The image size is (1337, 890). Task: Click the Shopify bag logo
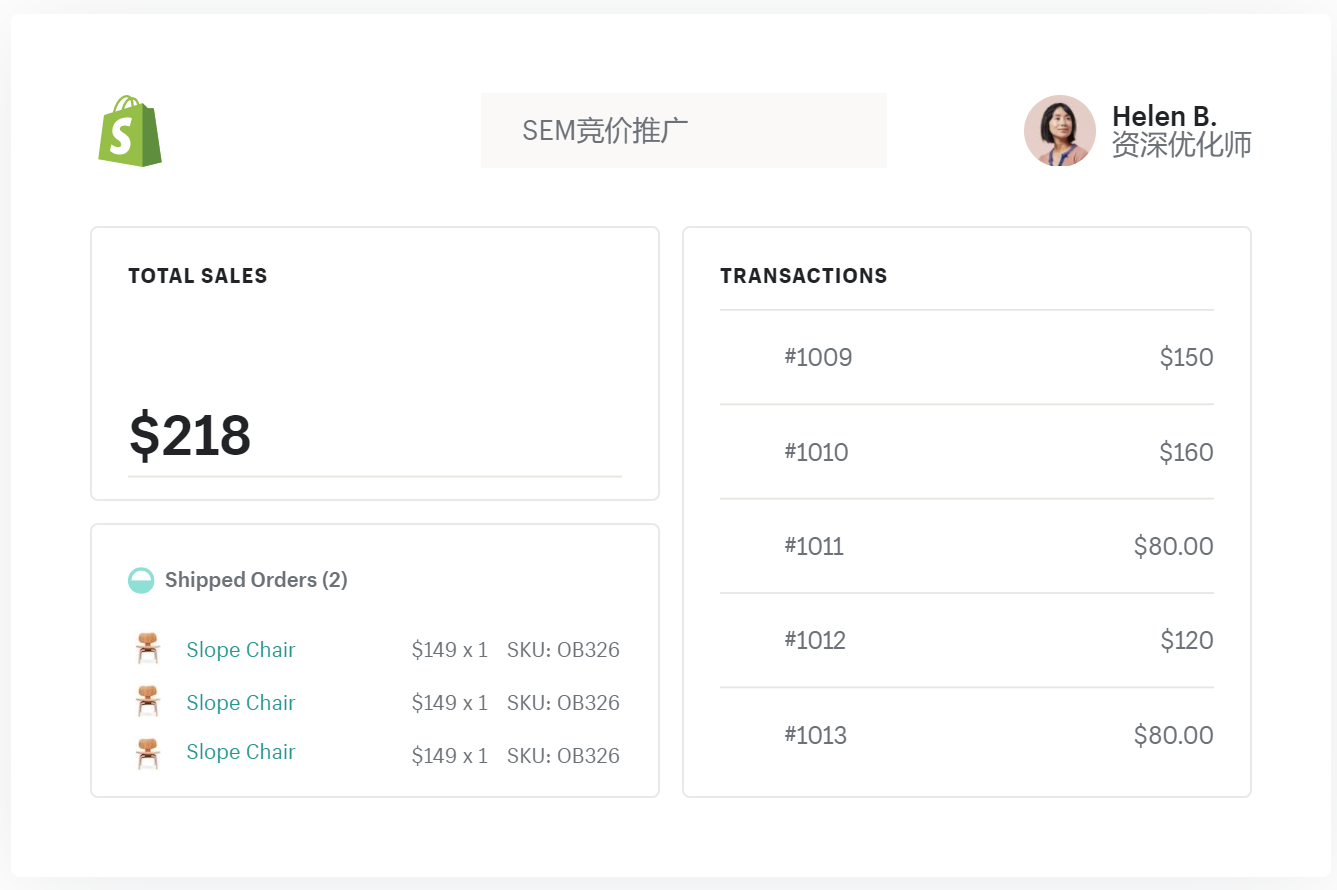129,131
